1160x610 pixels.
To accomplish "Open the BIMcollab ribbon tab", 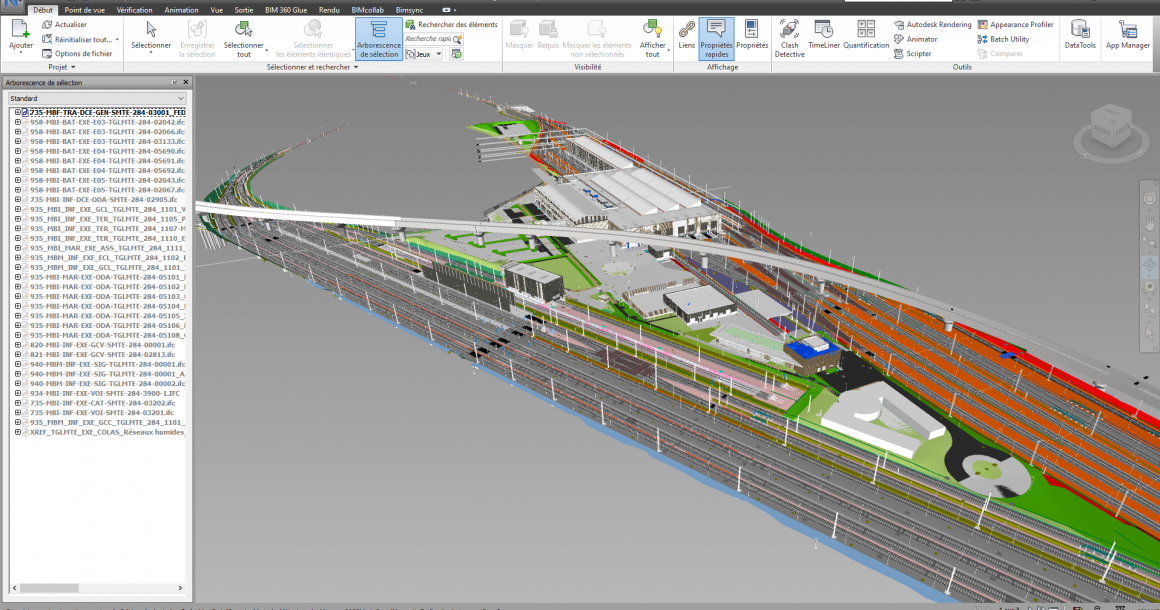I will [368, 10].
